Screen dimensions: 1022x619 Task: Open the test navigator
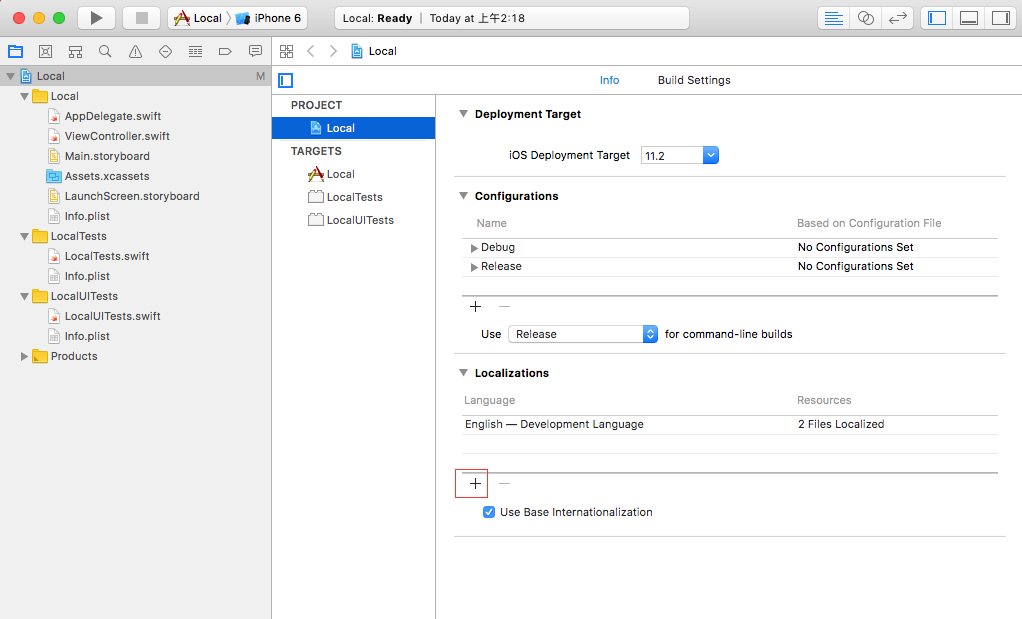(166, 51)
